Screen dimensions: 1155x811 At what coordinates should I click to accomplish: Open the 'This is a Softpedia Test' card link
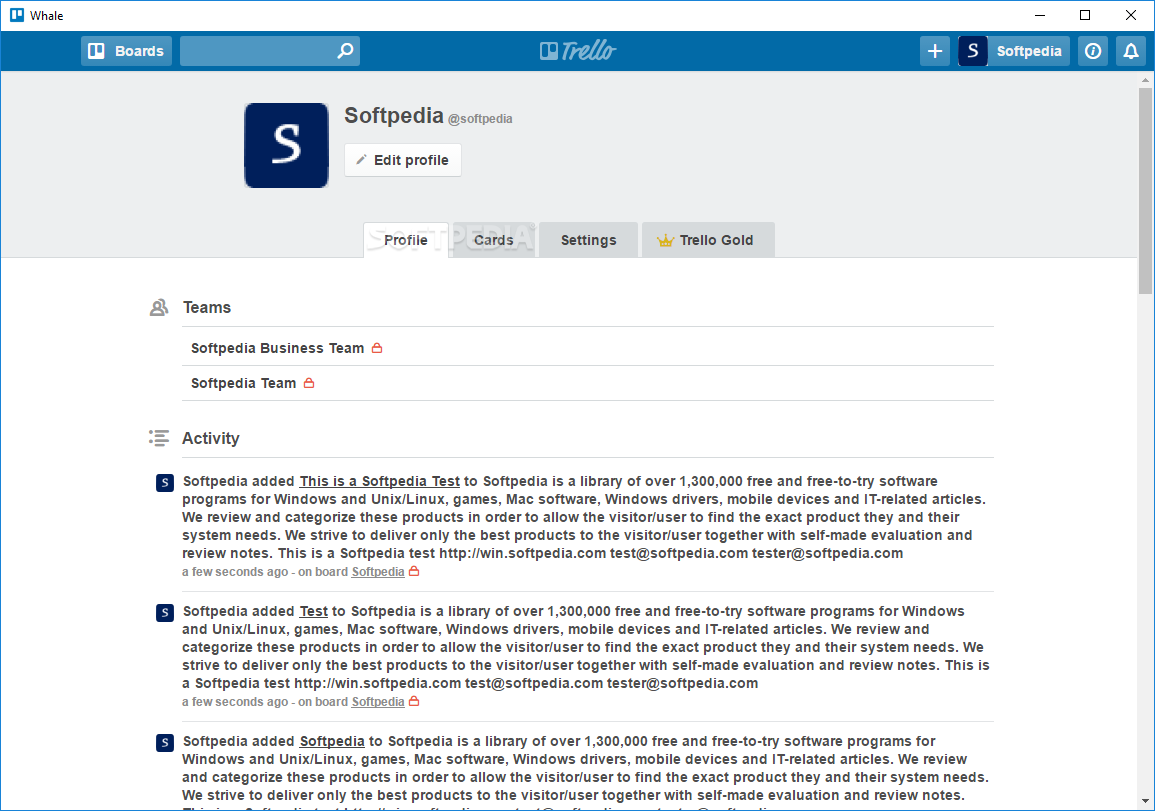[x=379, y=481]
